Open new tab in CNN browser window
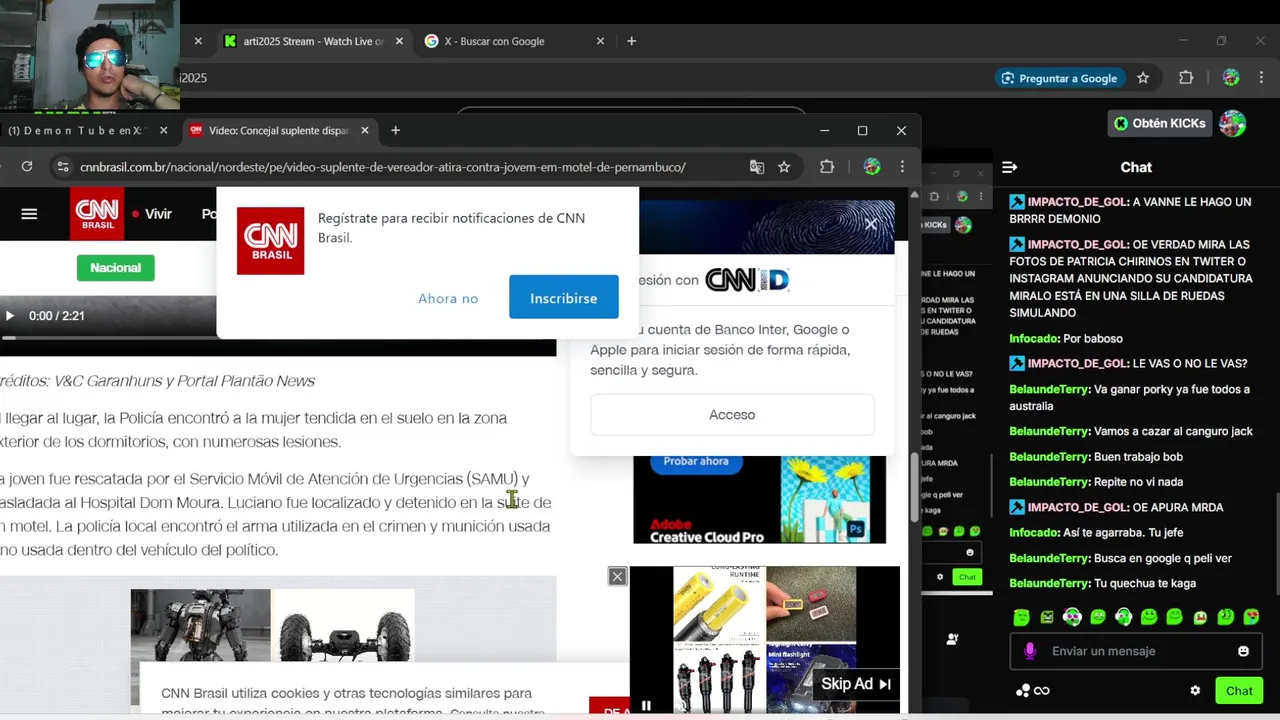This screenshot has width=1280, height=720. (396, 131)
